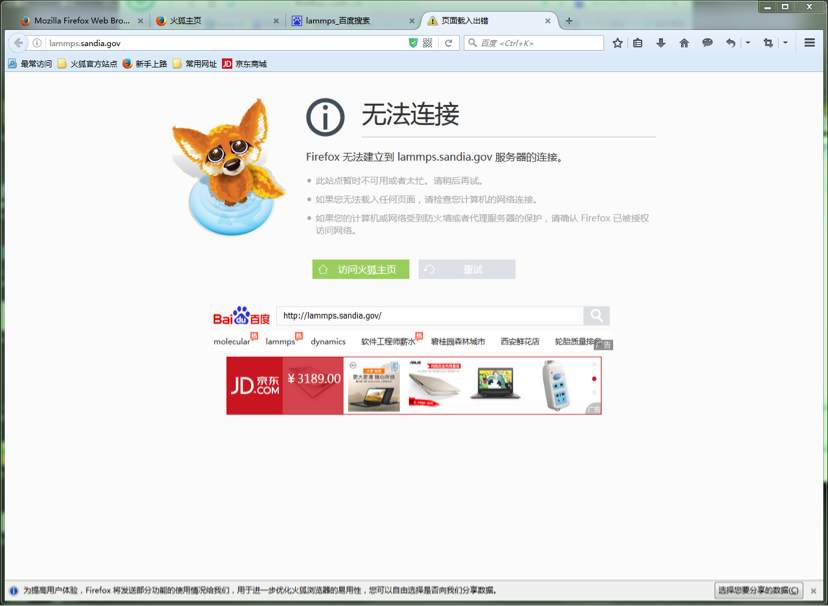The width and height of the screenshot is (828, 606).
Task: Click the 访问火狐主页 green button
Action: pyautogui.click(x=361, y=269)
